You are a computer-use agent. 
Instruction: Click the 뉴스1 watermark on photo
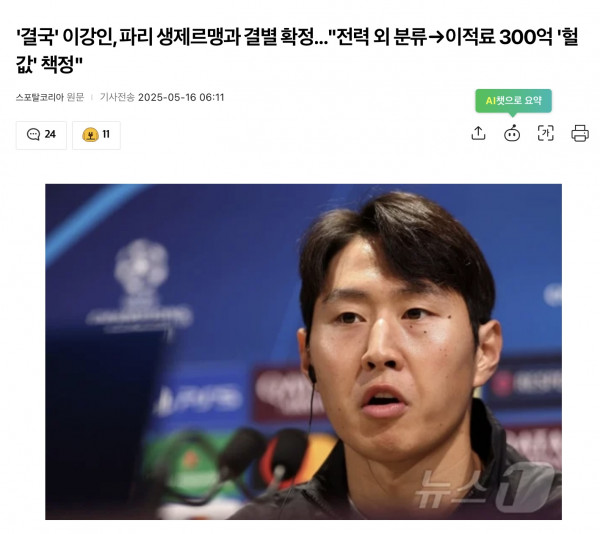(x=484, y=487)
